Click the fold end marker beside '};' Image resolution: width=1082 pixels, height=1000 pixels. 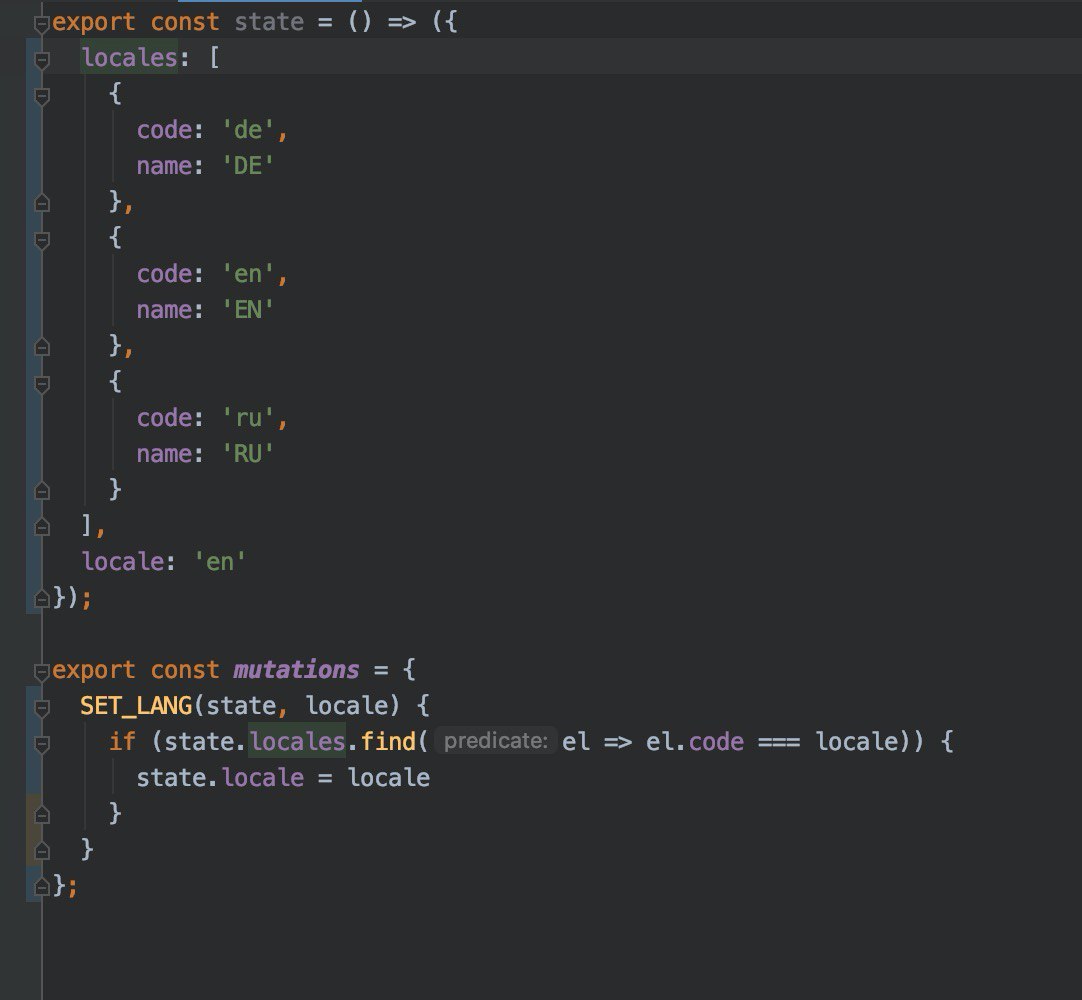42,887
